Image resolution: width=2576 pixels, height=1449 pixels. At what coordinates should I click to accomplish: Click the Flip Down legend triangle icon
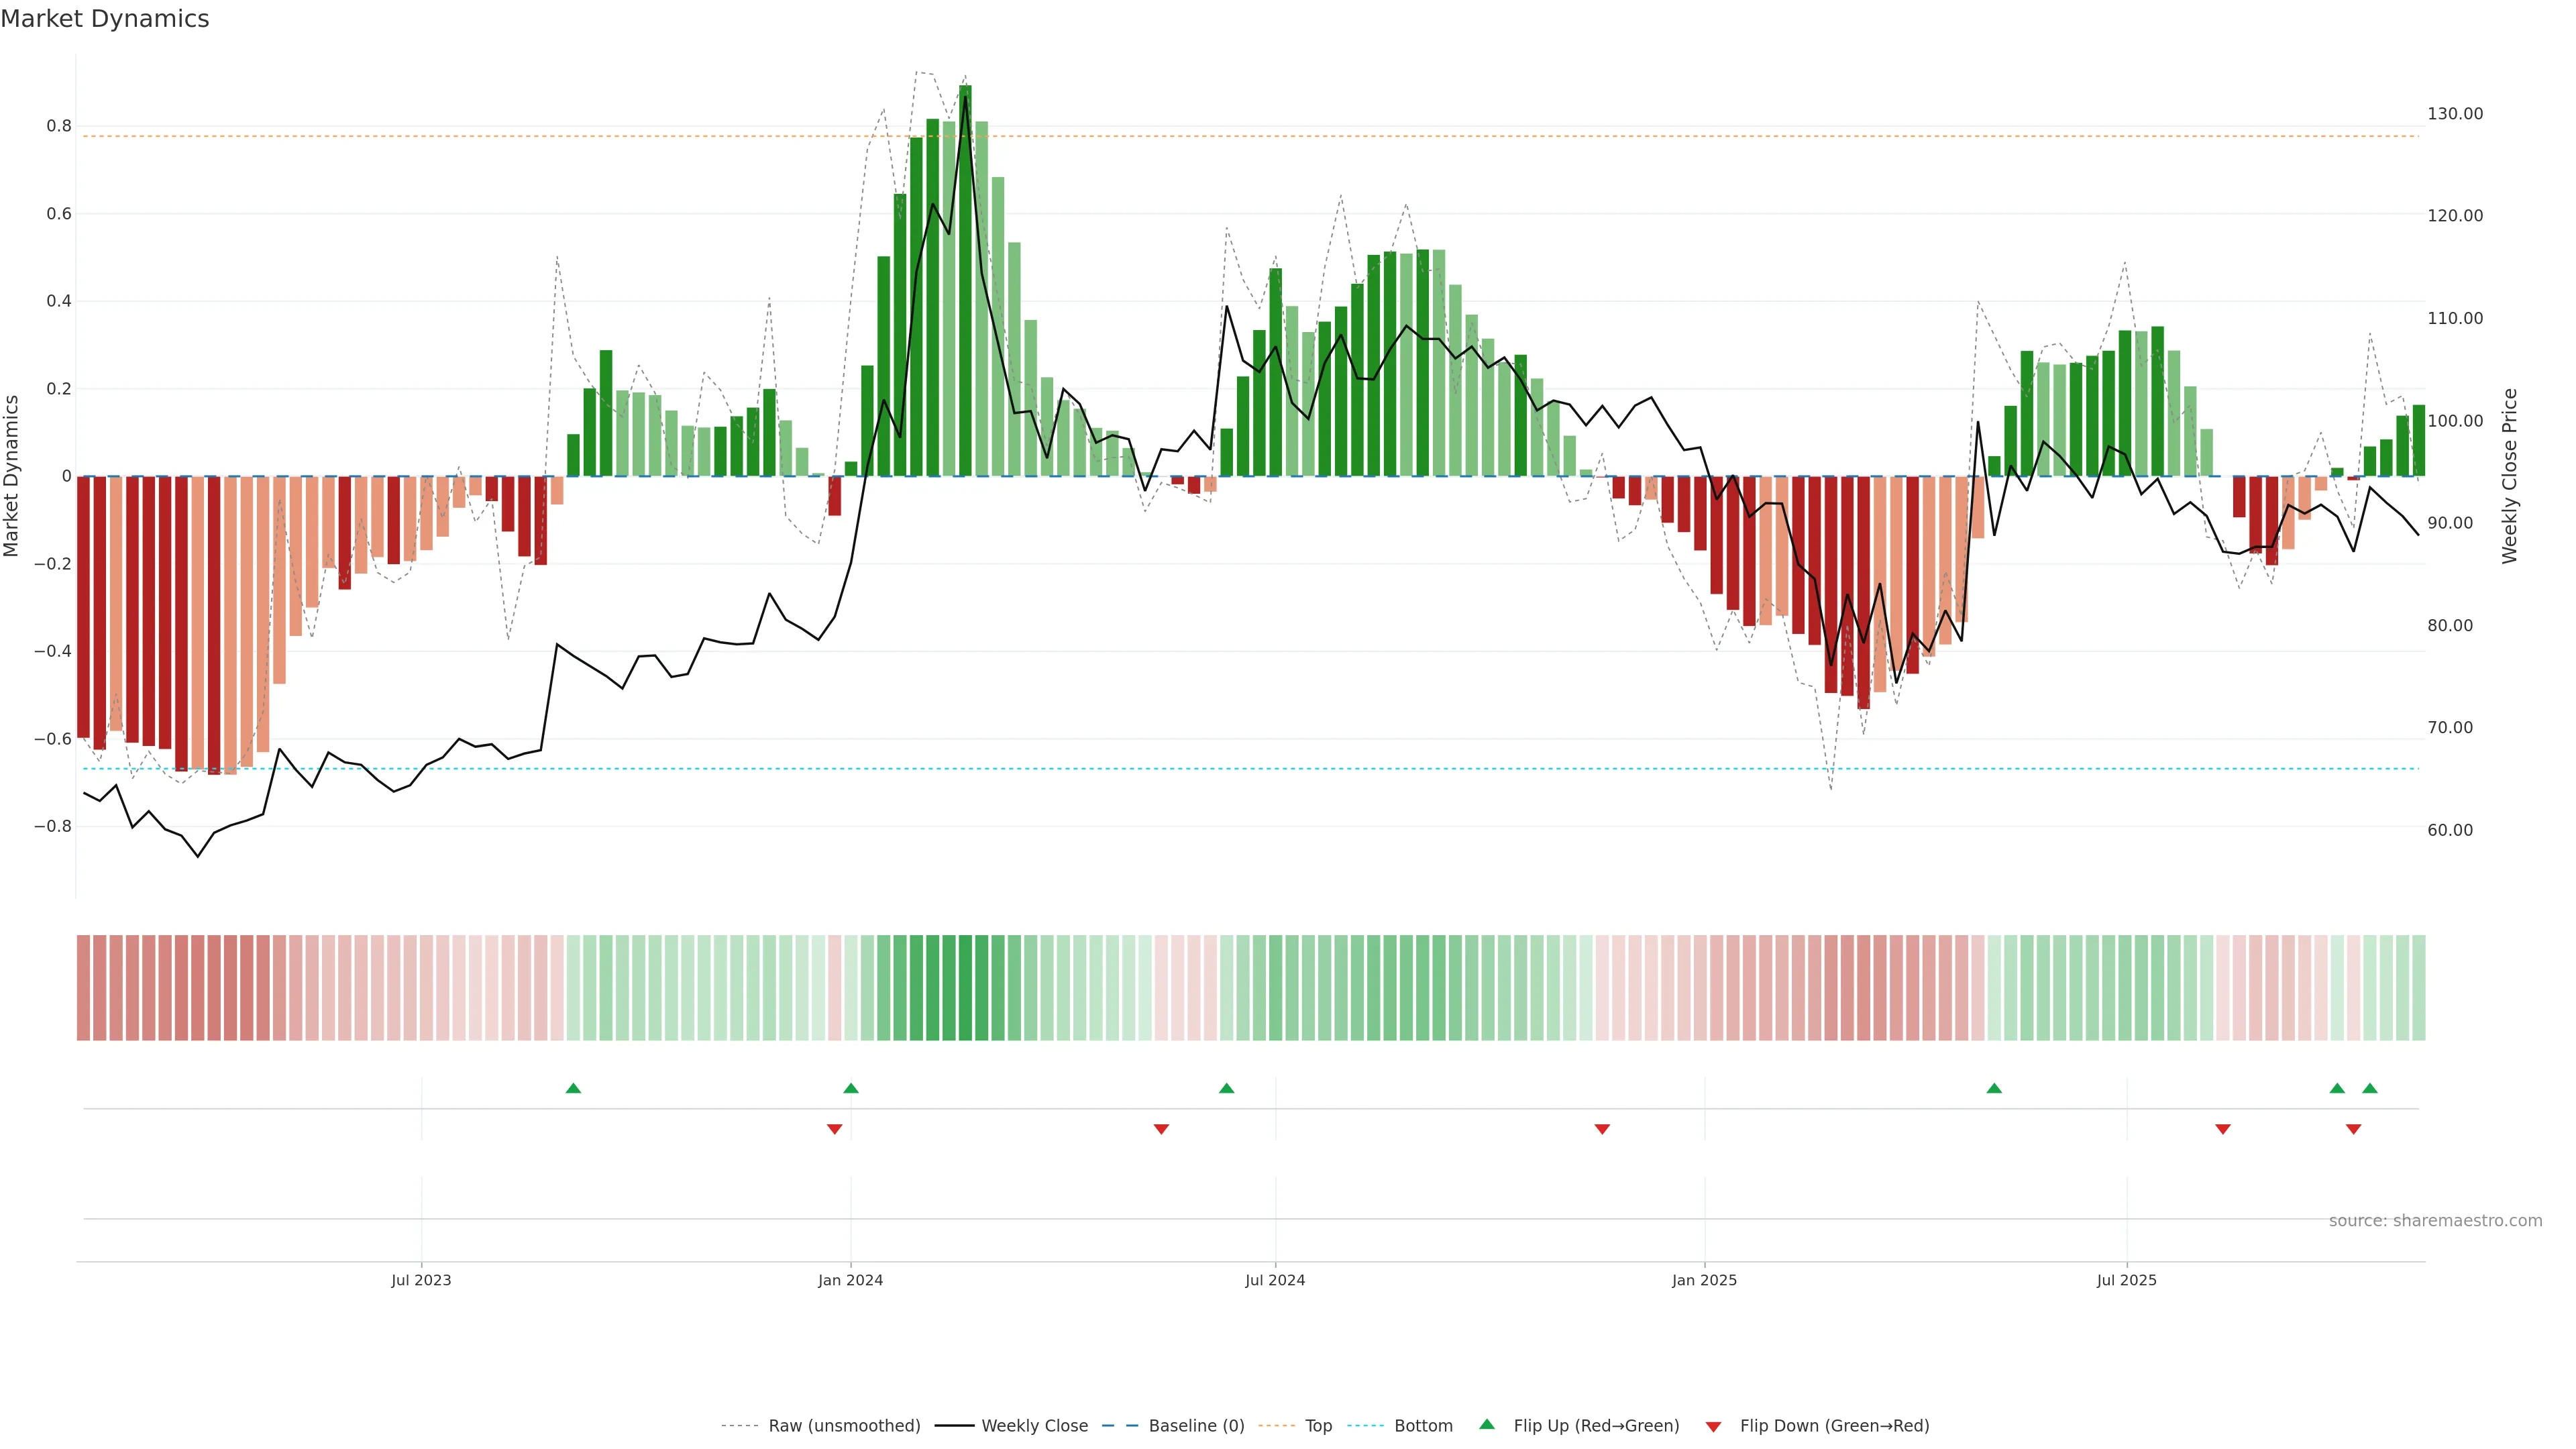click(x=1713, y=1426)
